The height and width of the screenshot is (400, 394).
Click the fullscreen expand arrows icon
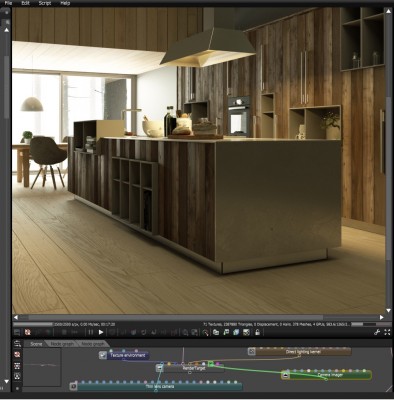point(387,332)
